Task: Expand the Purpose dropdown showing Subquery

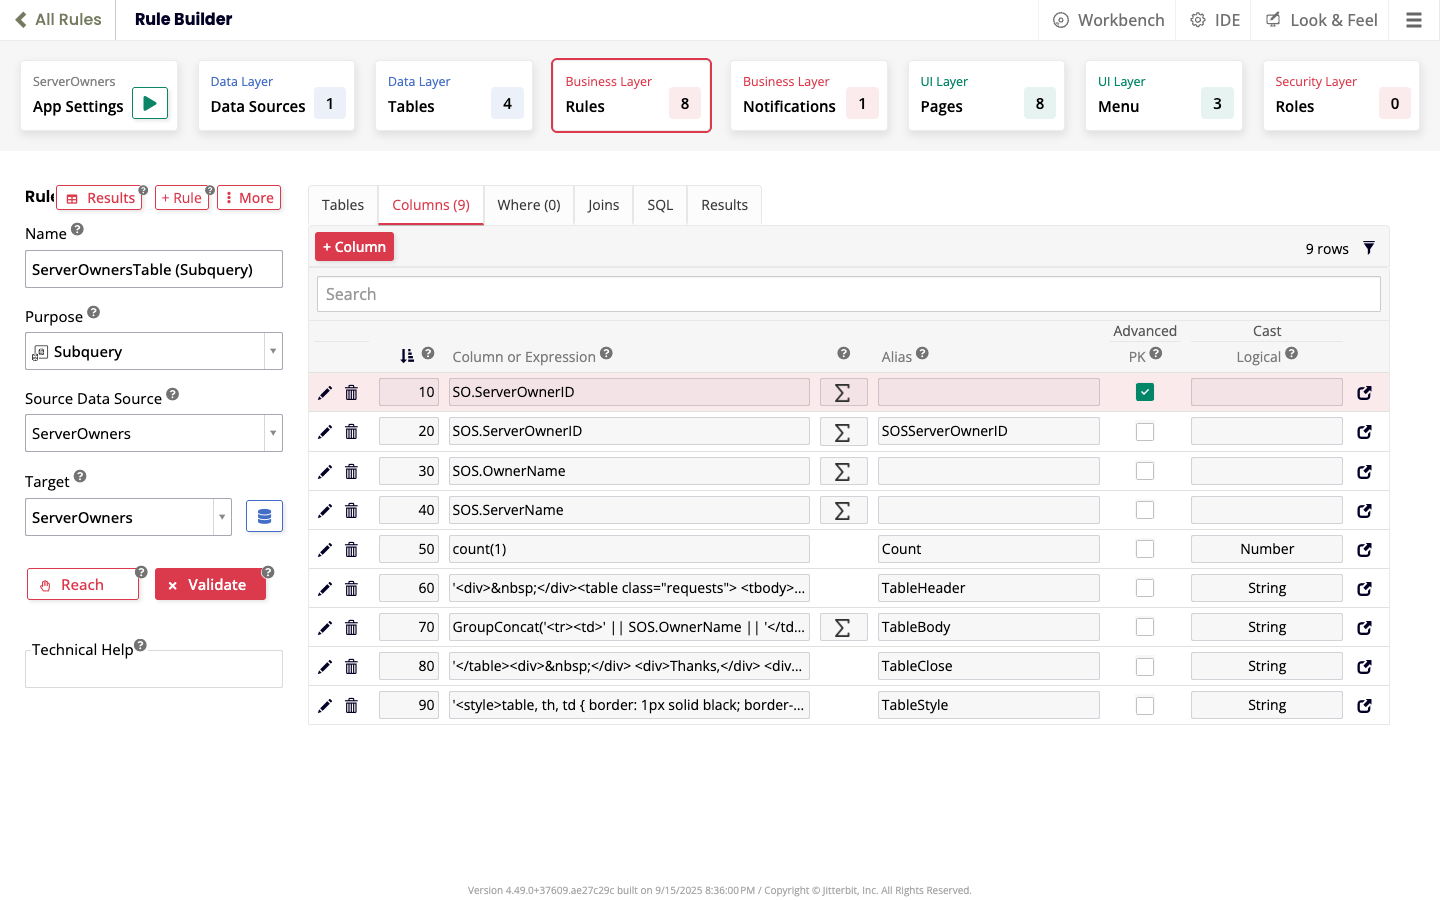Action: point(272,351)
